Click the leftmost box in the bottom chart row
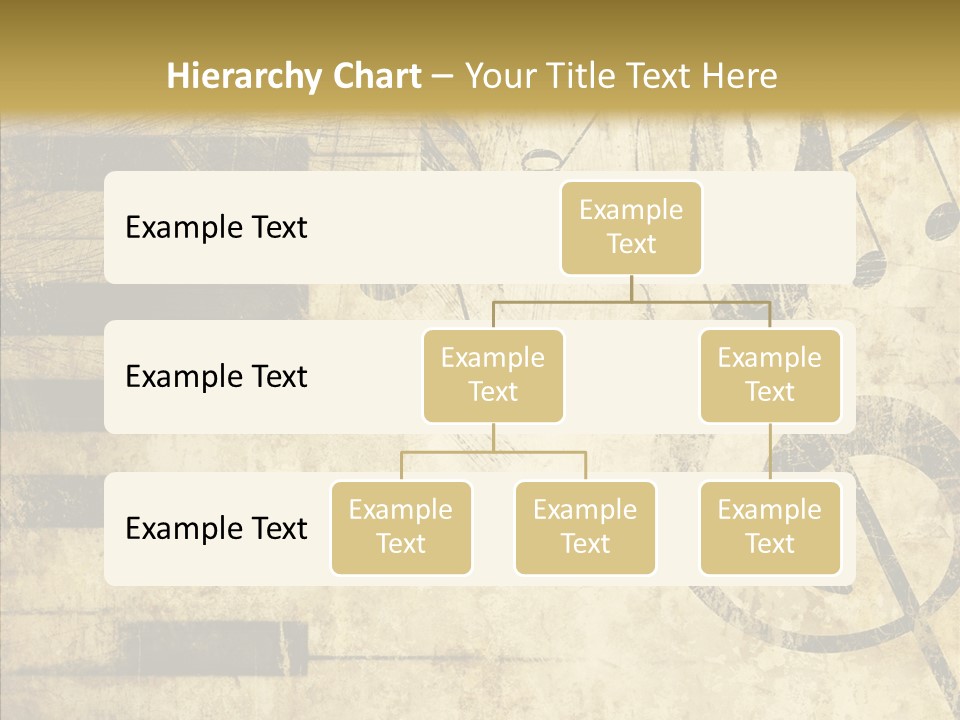 [401, 527]
